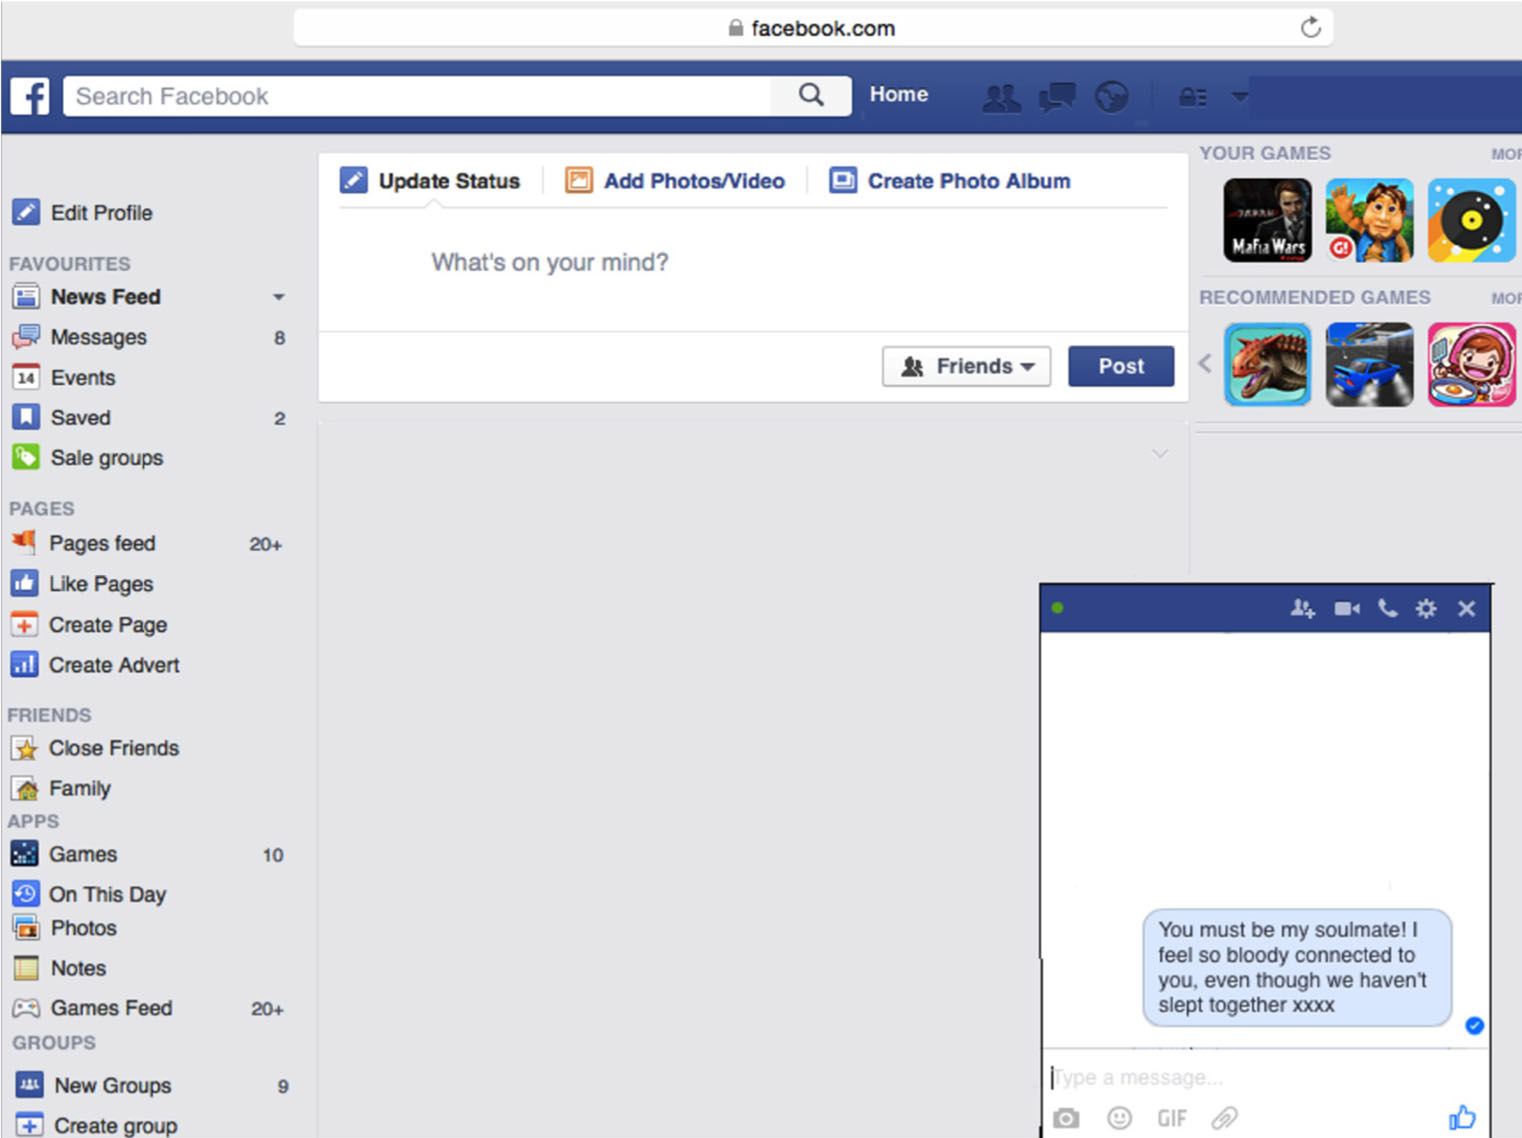The image size is (1522, 1138).
Task: Open privacy shortcuts lock icon
Action: 1192,97
